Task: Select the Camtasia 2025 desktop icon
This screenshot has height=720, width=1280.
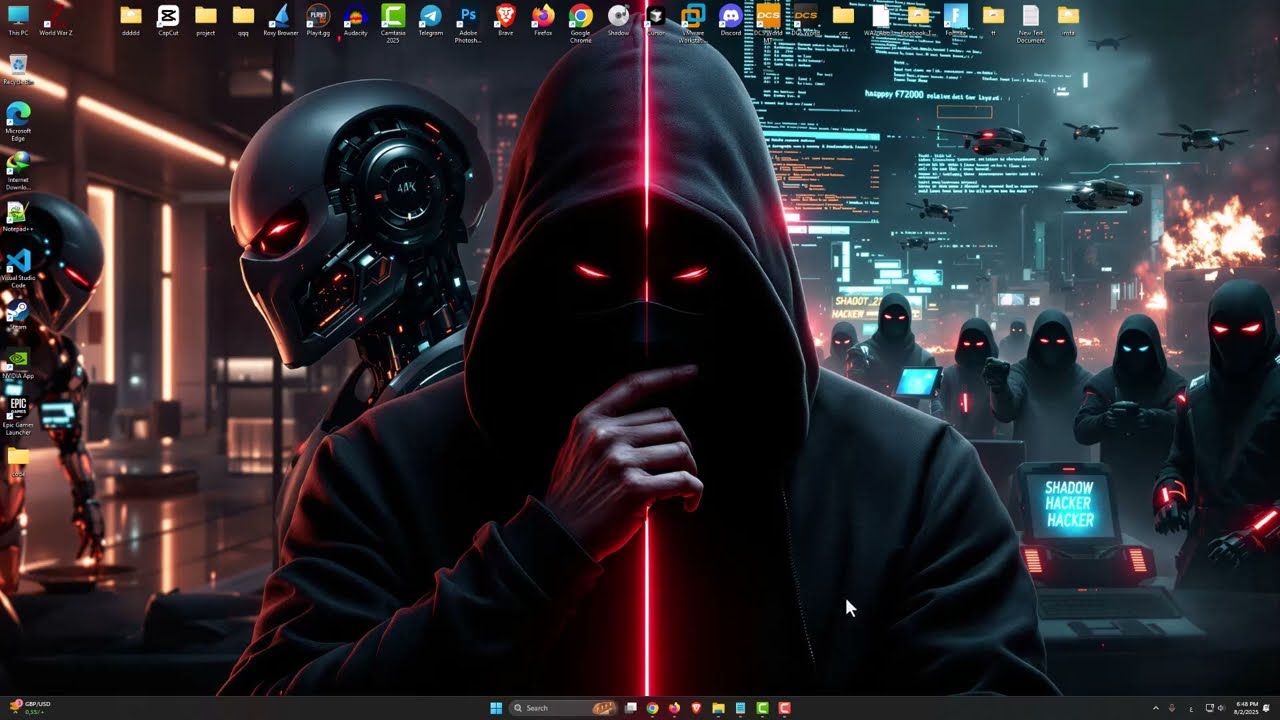Action: click(x=393, y=16)
